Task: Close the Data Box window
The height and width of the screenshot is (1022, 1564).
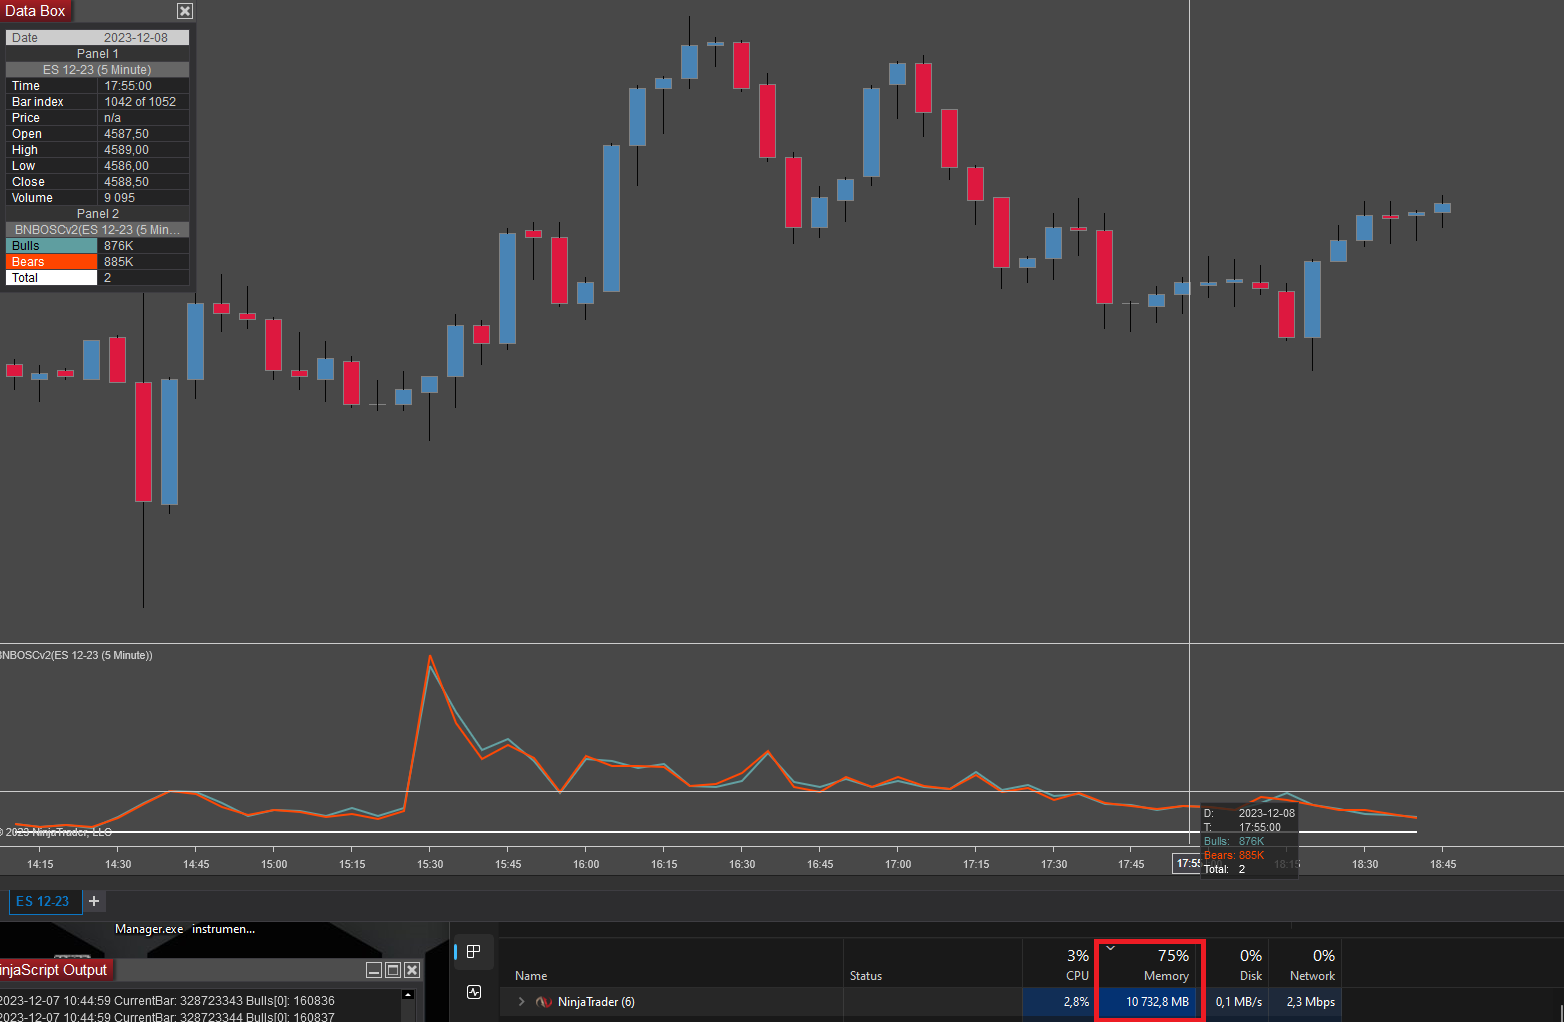Action: (185, 11)
